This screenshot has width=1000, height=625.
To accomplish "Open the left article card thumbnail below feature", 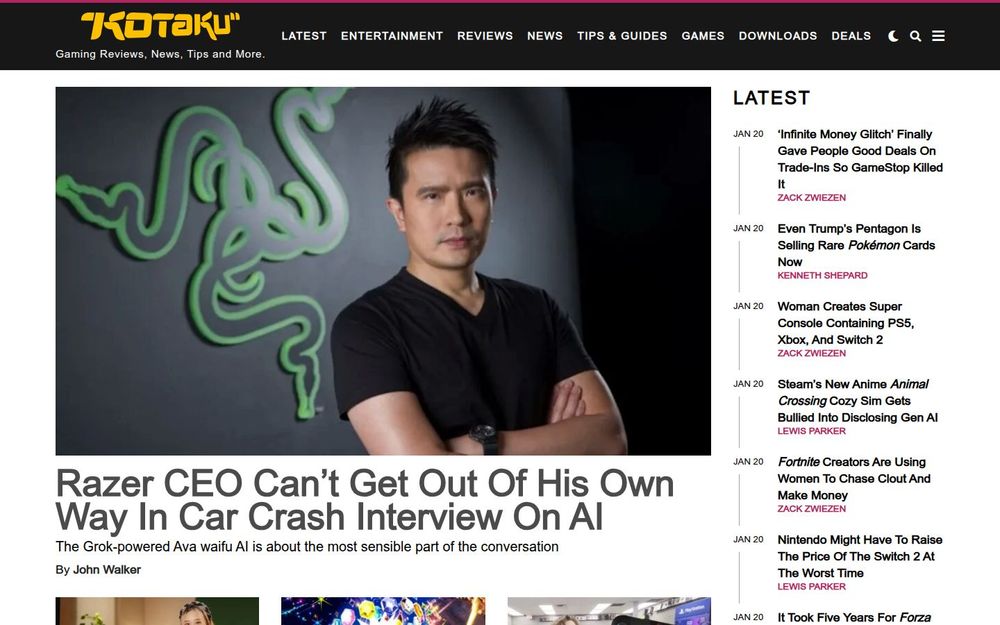I will pyautogui.click(x=157, y=611).
